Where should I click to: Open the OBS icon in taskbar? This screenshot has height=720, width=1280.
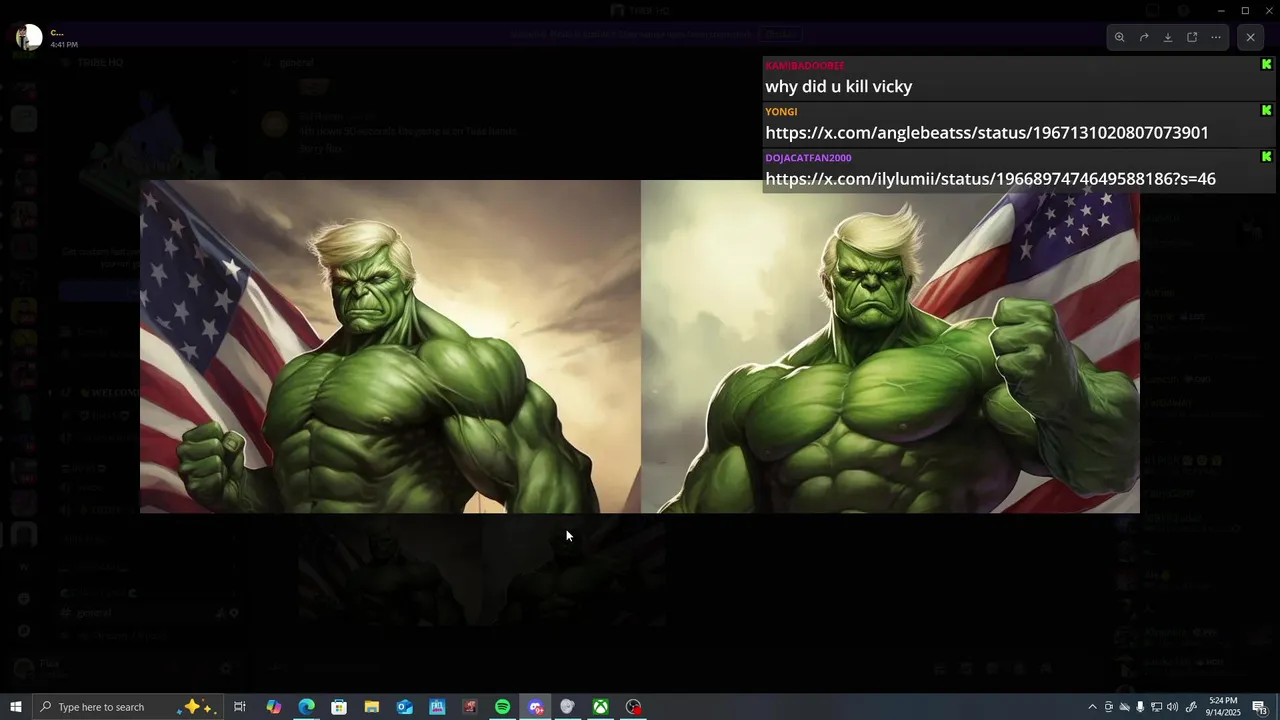633,707
